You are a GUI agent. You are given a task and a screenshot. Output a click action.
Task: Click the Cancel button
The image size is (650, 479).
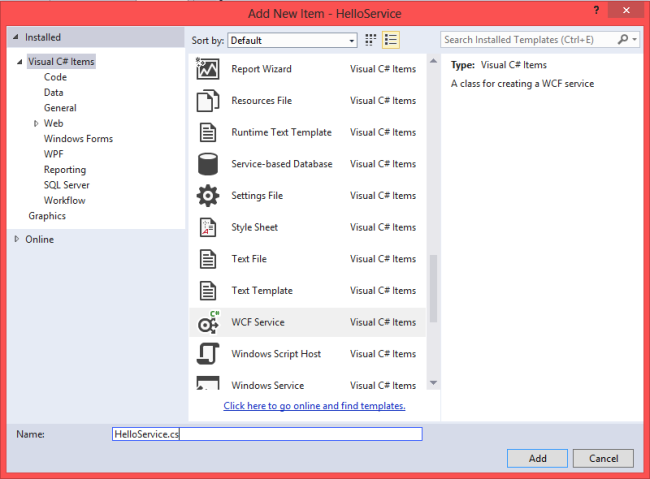point(603,458)
